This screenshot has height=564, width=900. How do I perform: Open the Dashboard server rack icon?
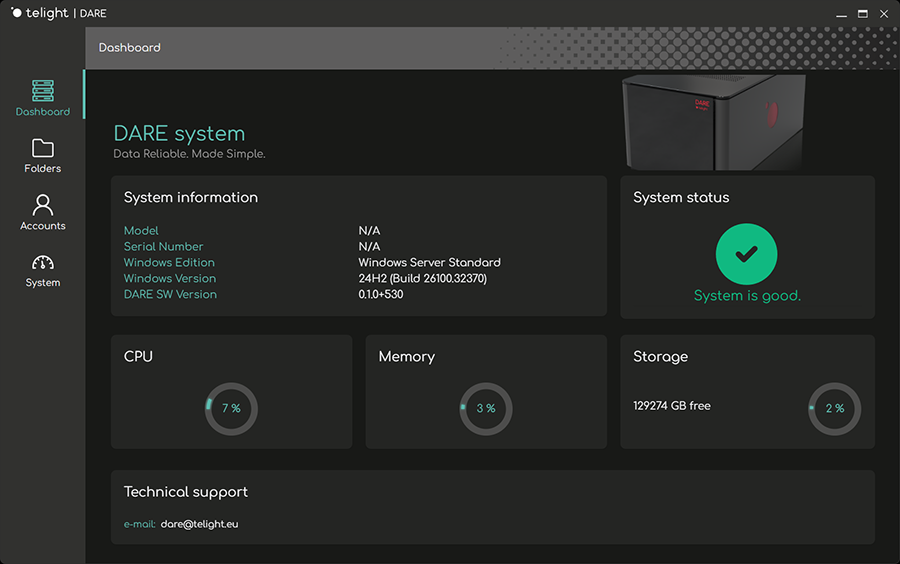[42, 91]
